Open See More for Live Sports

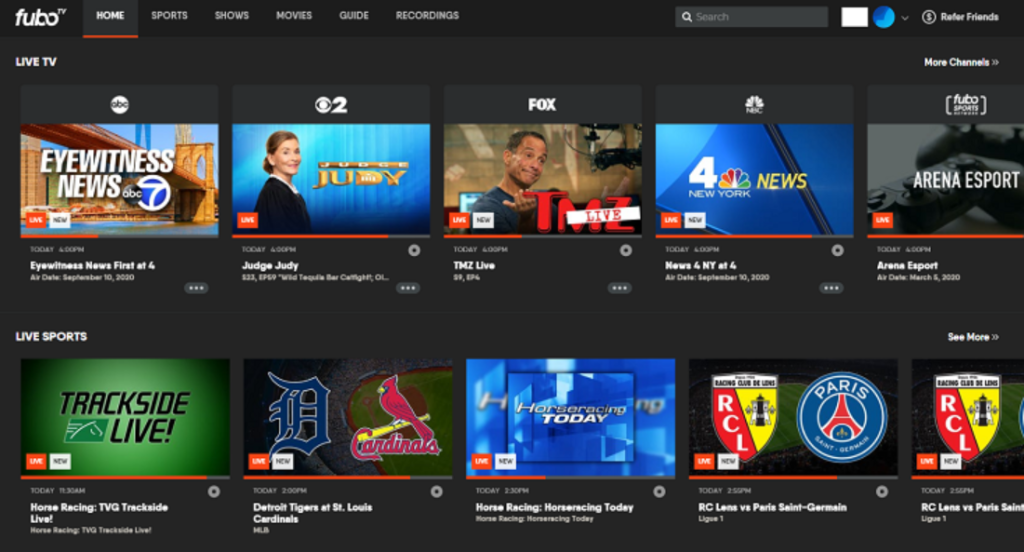pos(973,337)
